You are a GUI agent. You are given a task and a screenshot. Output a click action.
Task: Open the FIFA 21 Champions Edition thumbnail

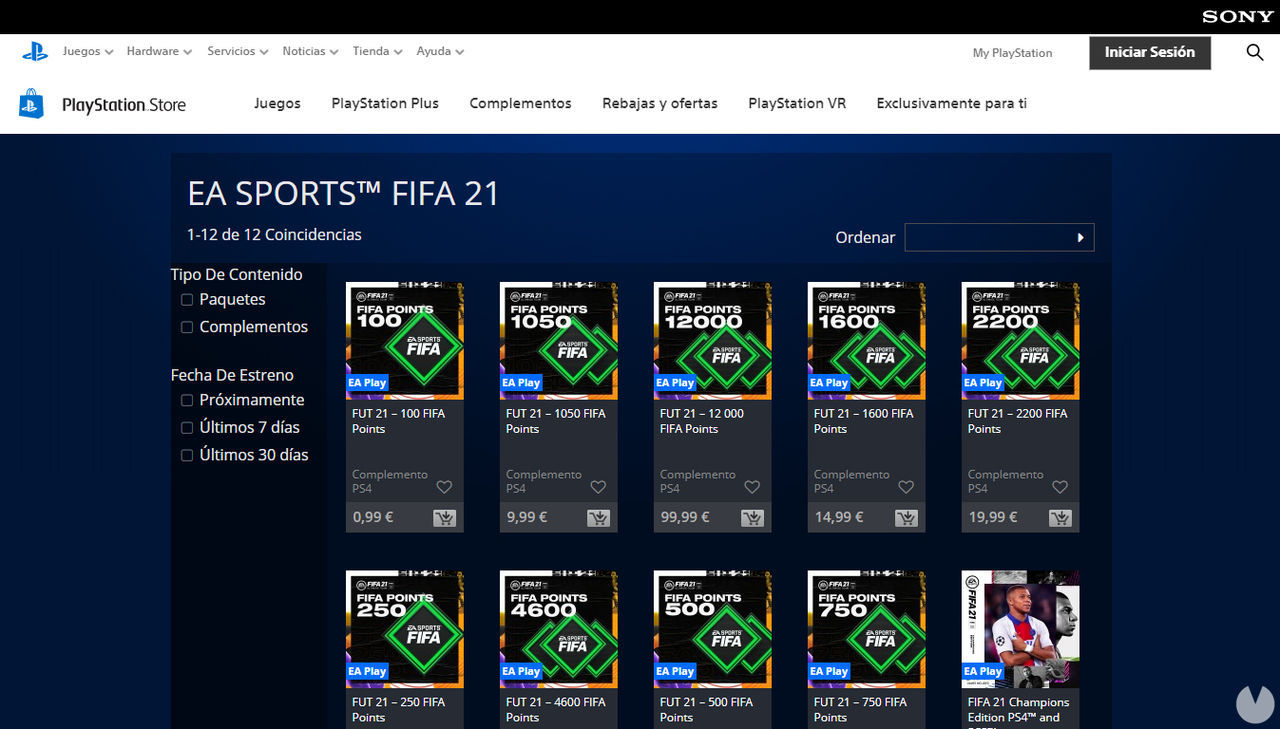click(1020, 629)
